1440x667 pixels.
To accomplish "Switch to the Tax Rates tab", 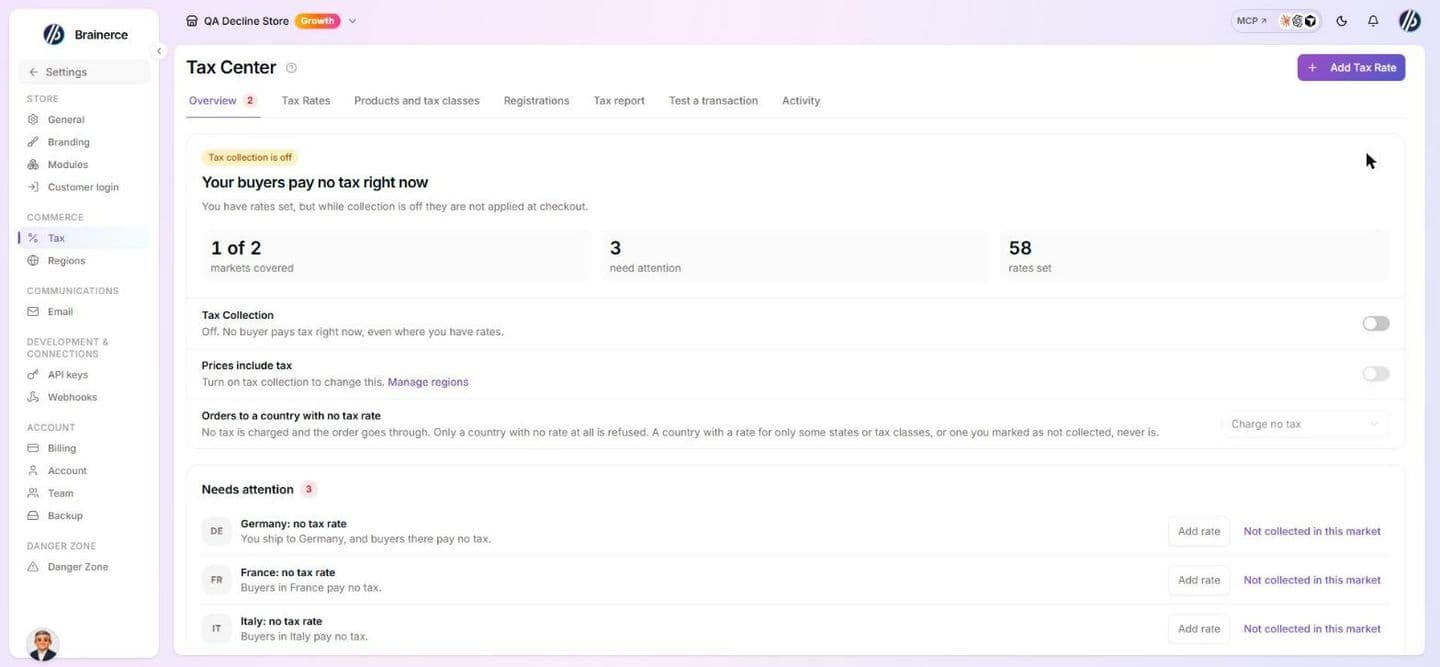I will click(306, 101).
